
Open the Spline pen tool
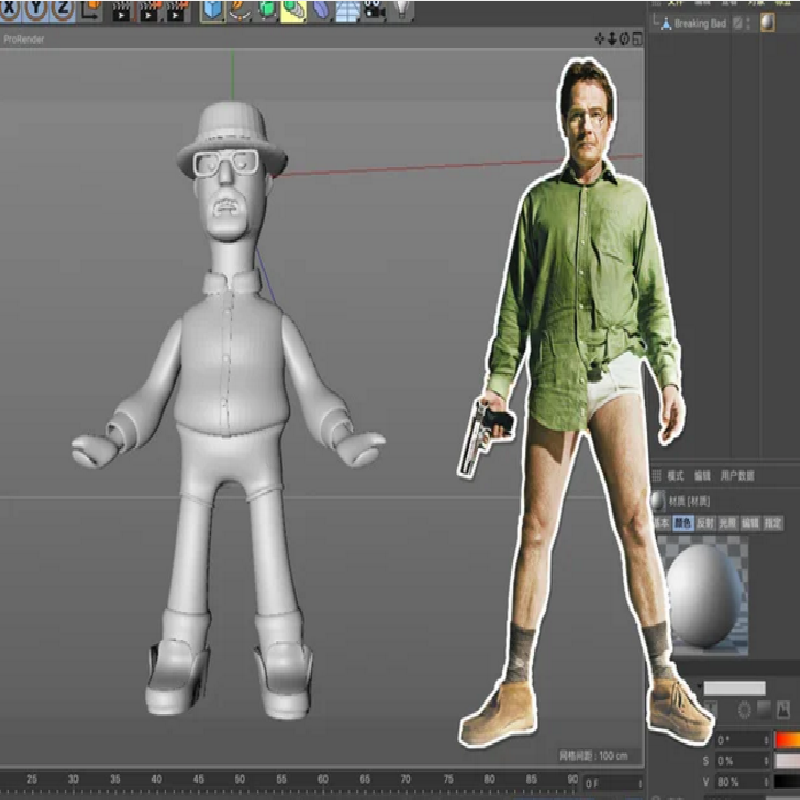point(239,11)
